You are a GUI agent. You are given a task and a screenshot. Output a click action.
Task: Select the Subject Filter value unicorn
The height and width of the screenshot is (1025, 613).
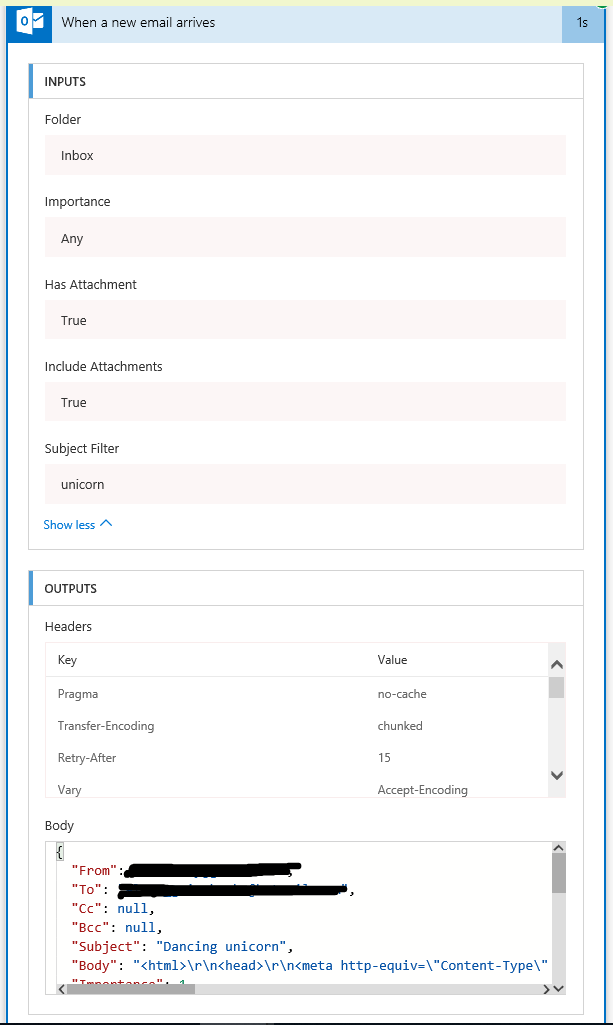[305, 485]
